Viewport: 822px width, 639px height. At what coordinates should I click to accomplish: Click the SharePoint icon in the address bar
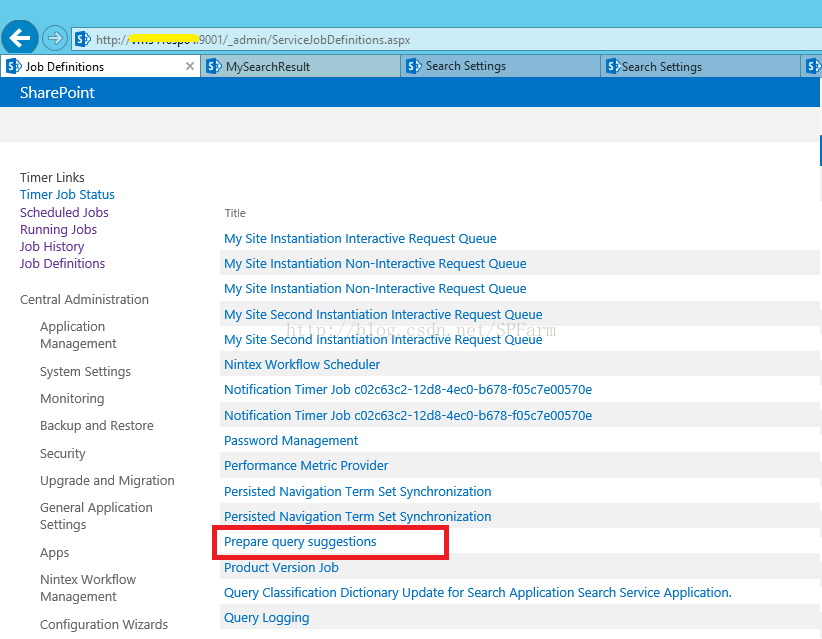coord(83,39)
